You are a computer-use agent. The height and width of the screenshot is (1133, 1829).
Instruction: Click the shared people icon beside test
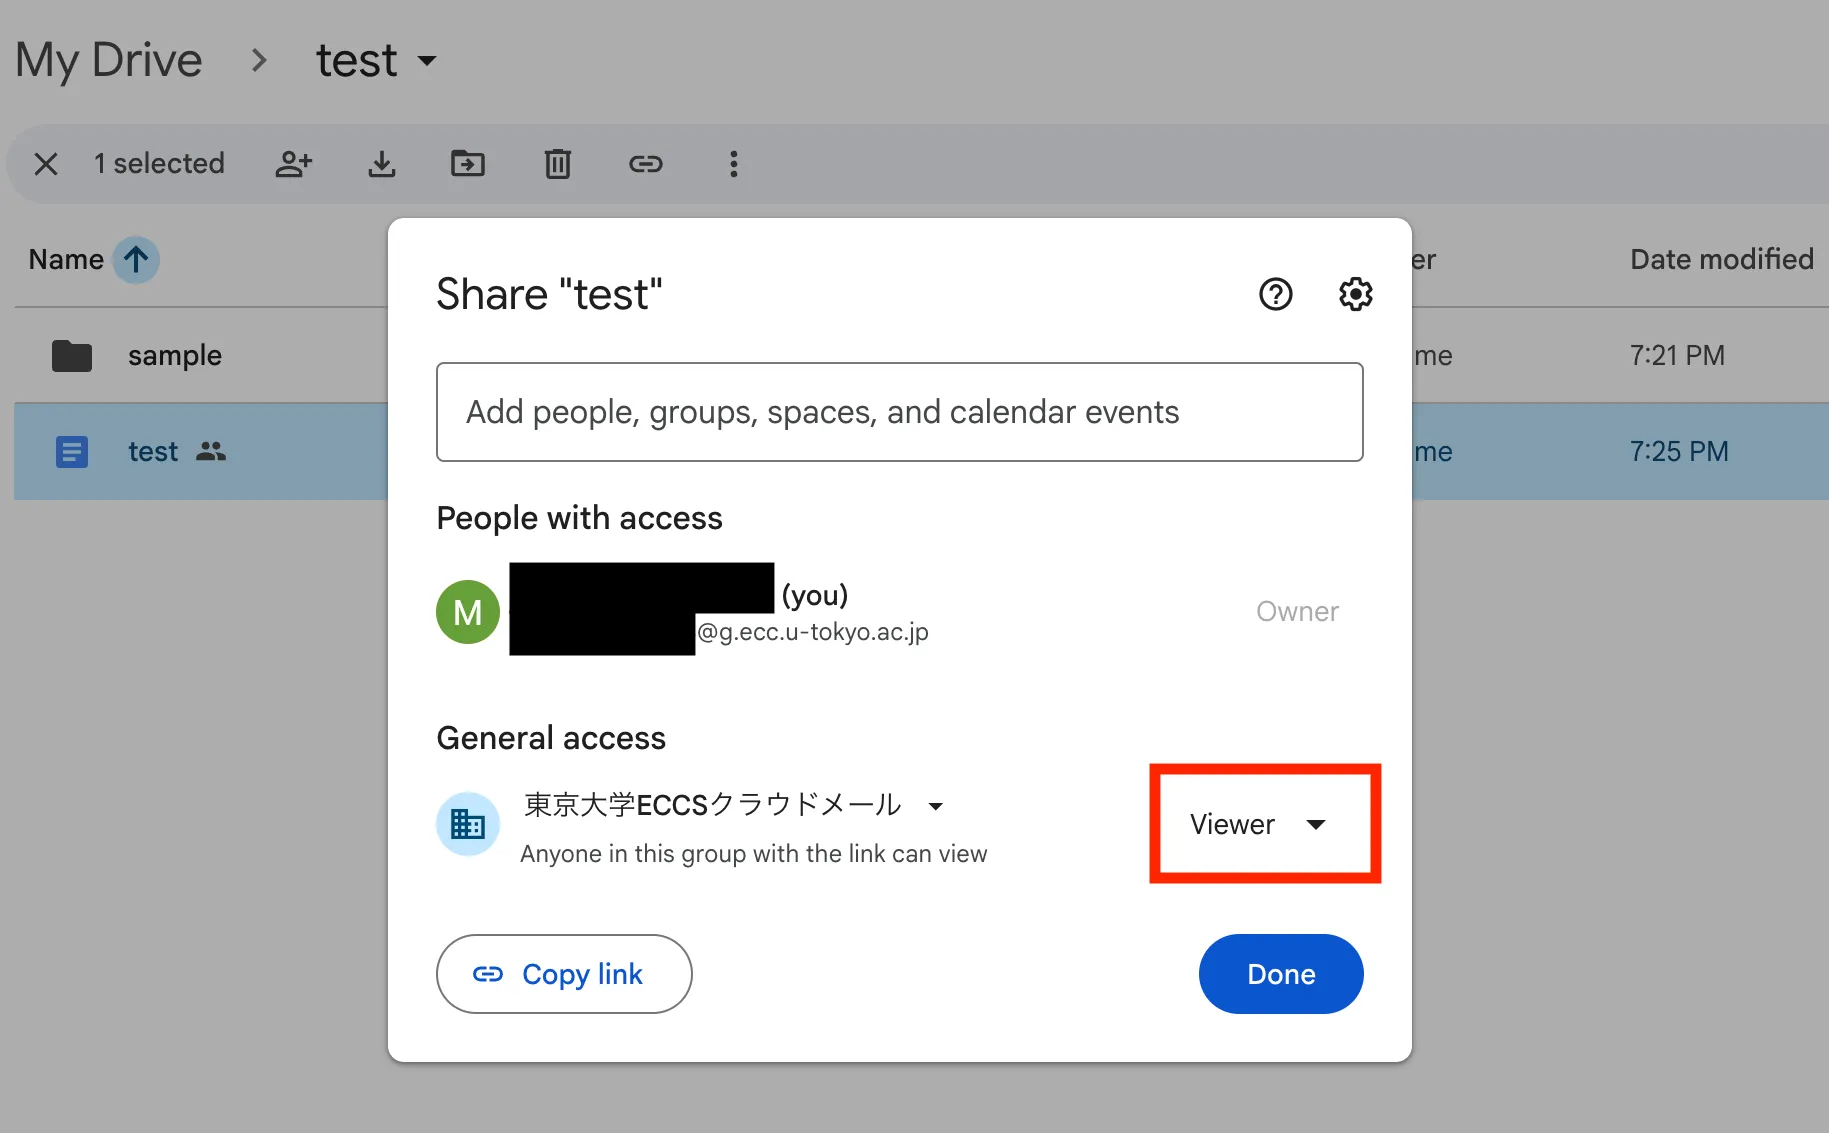point(211,452)
